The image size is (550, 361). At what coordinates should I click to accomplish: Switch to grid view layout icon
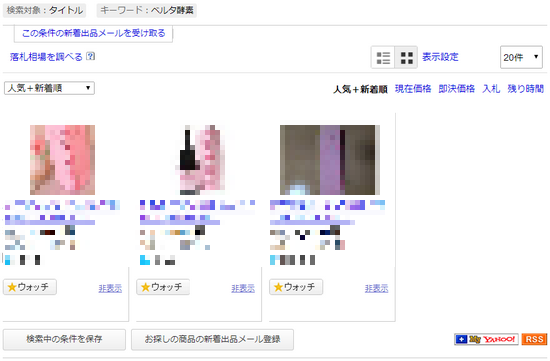(x=406, y=58)
